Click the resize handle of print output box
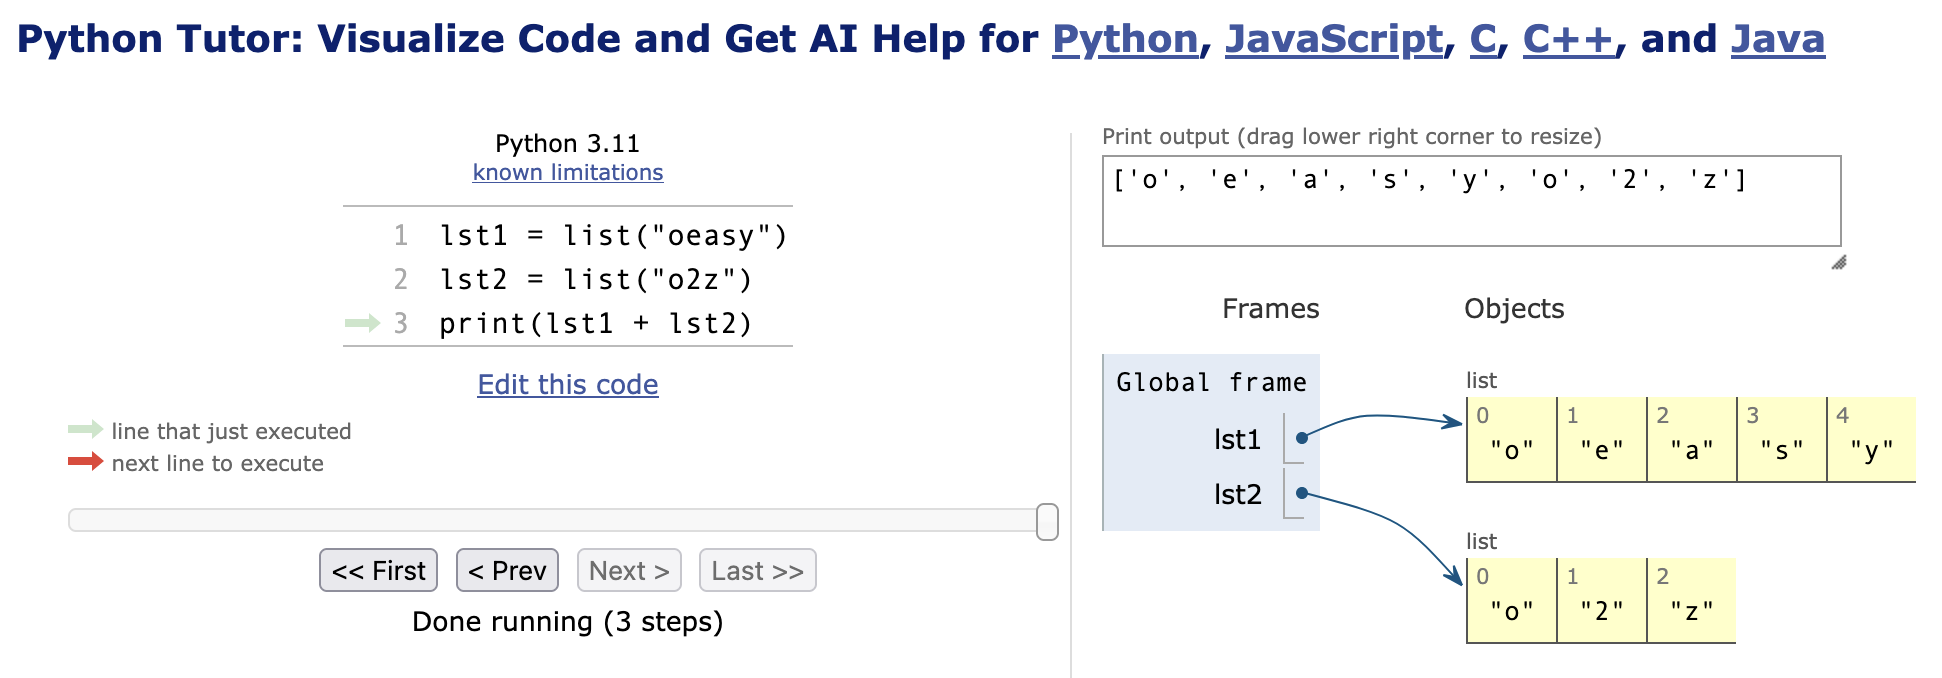 pyautogui.click(x=1838, y=263)
